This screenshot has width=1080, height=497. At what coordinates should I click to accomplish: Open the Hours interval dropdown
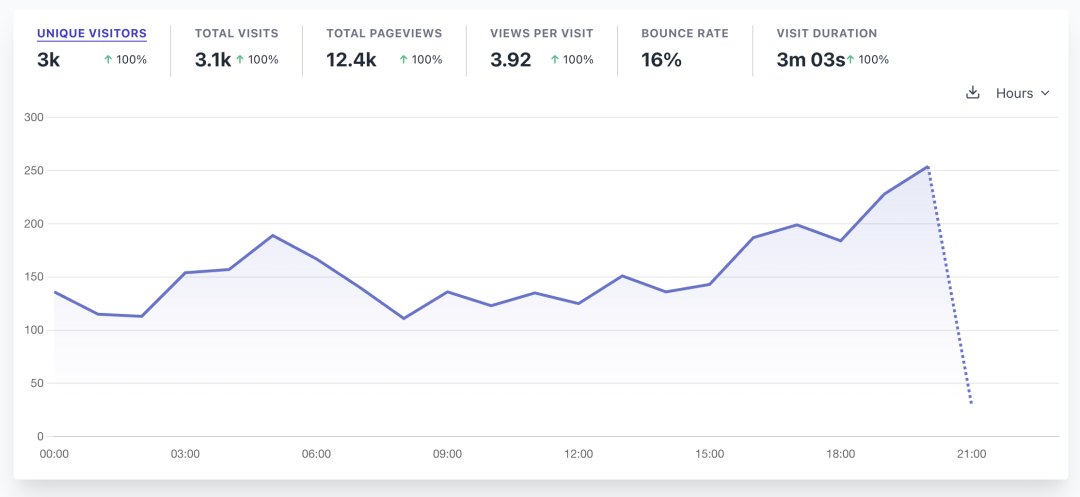(1022, 94)
